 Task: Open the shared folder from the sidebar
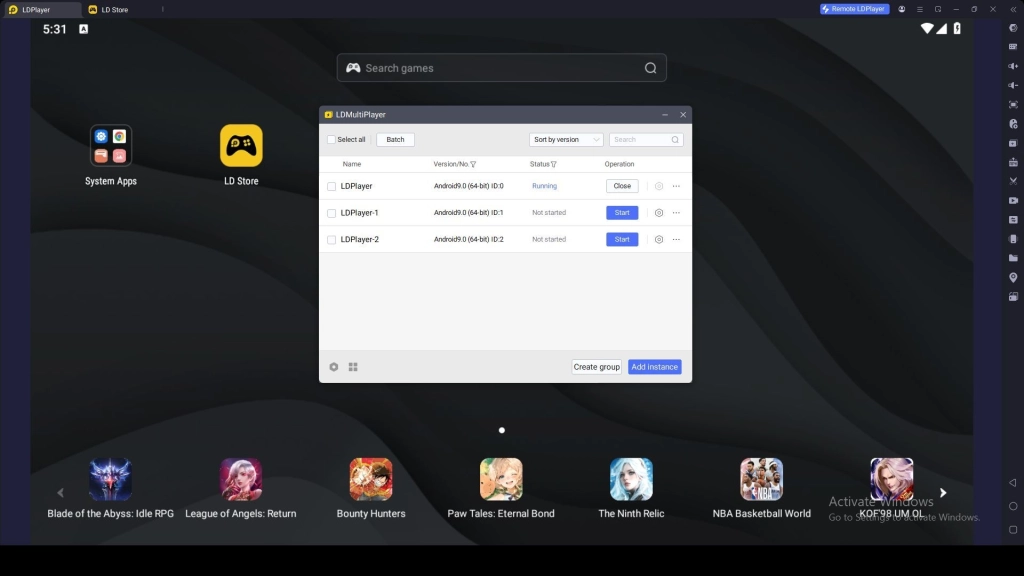[1012, 258]
